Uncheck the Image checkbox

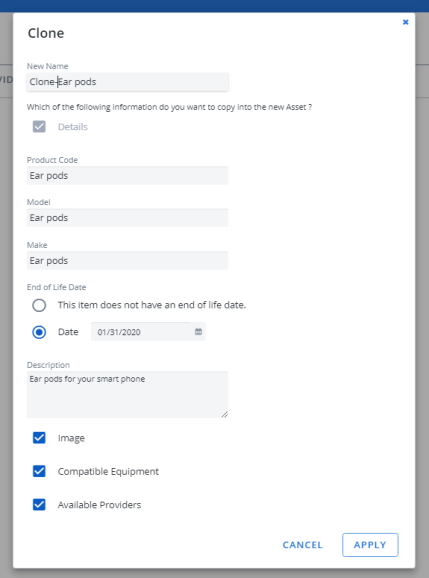tap(39, 438)
